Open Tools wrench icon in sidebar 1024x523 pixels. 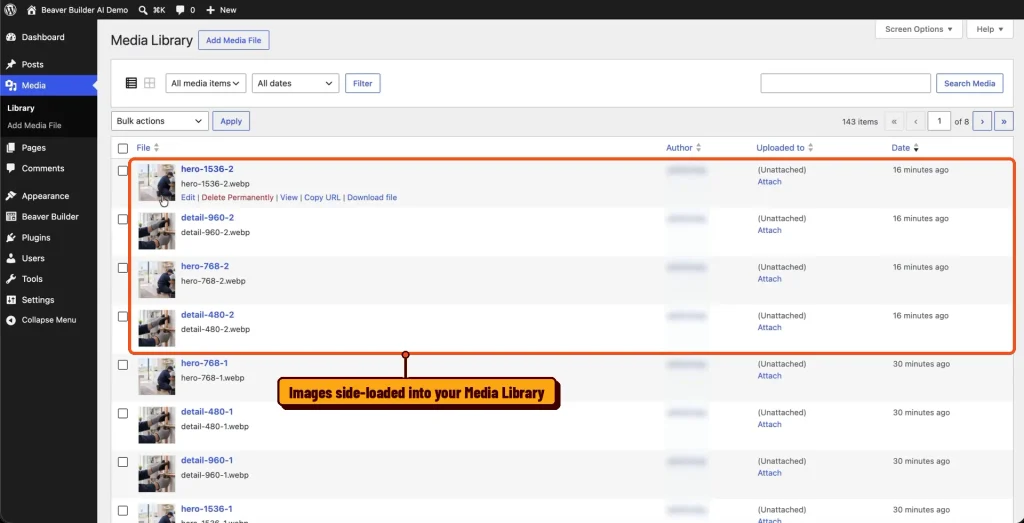[11, 279]
